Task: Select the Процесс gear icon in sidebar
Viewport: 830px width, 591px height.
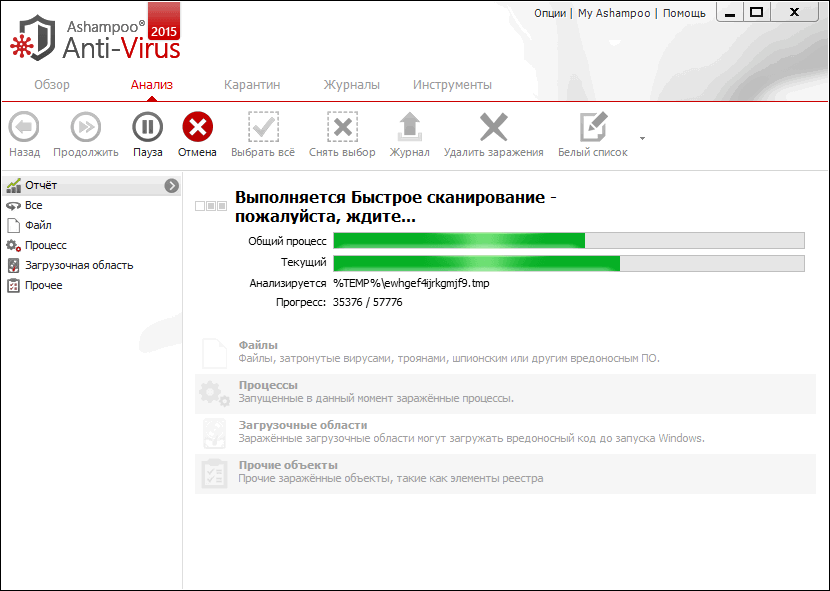Action: point(44,245)
